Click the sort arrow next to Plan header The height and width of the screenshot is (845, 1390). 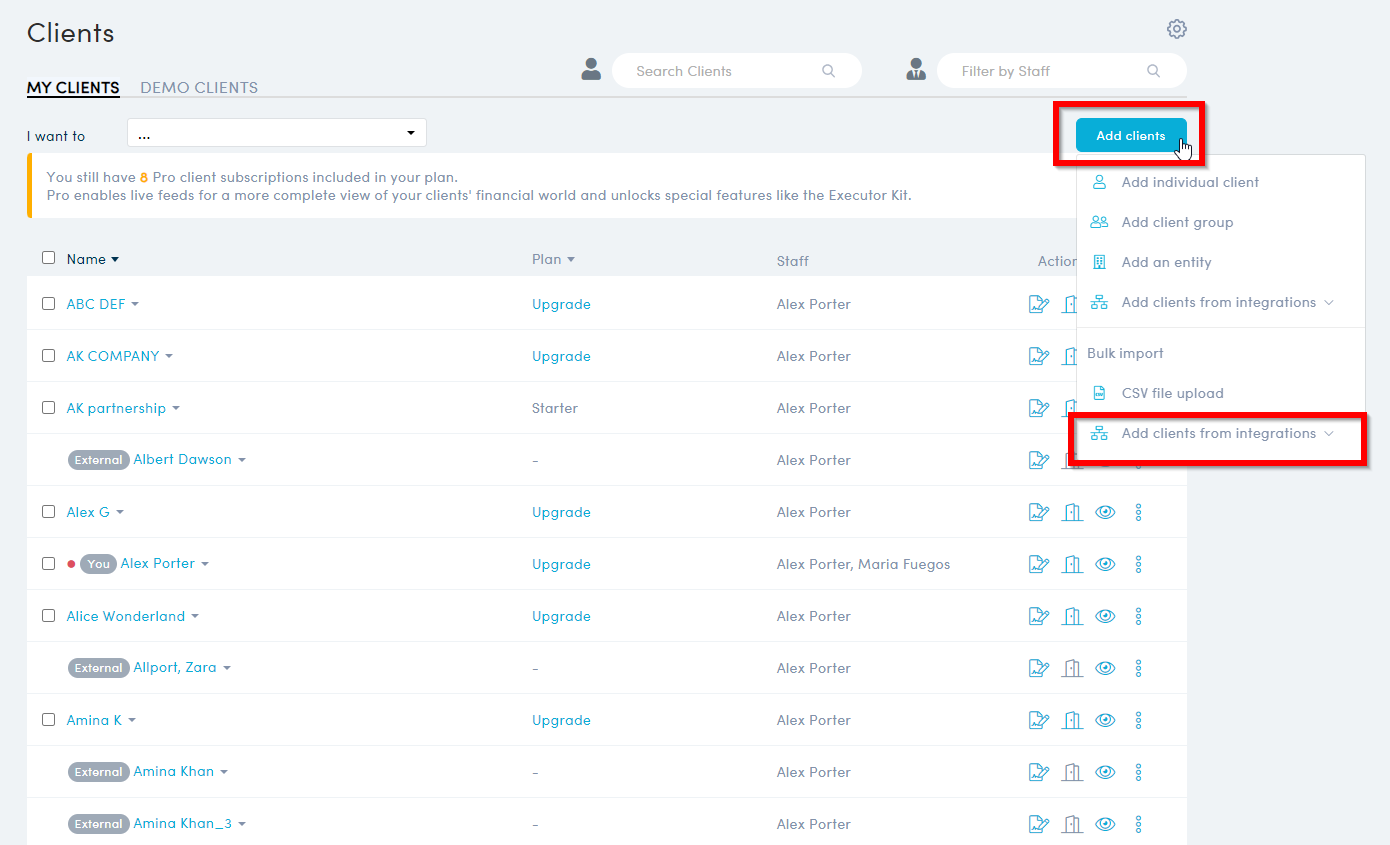(x=571, y=260)
